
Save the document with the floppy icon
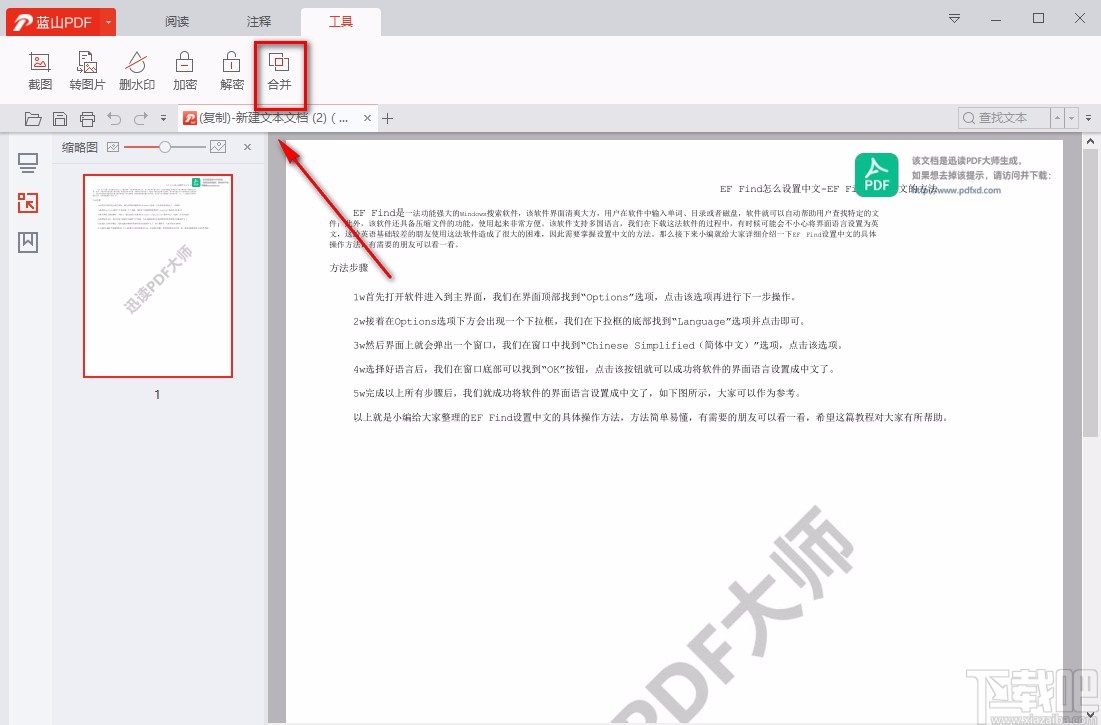60,119
